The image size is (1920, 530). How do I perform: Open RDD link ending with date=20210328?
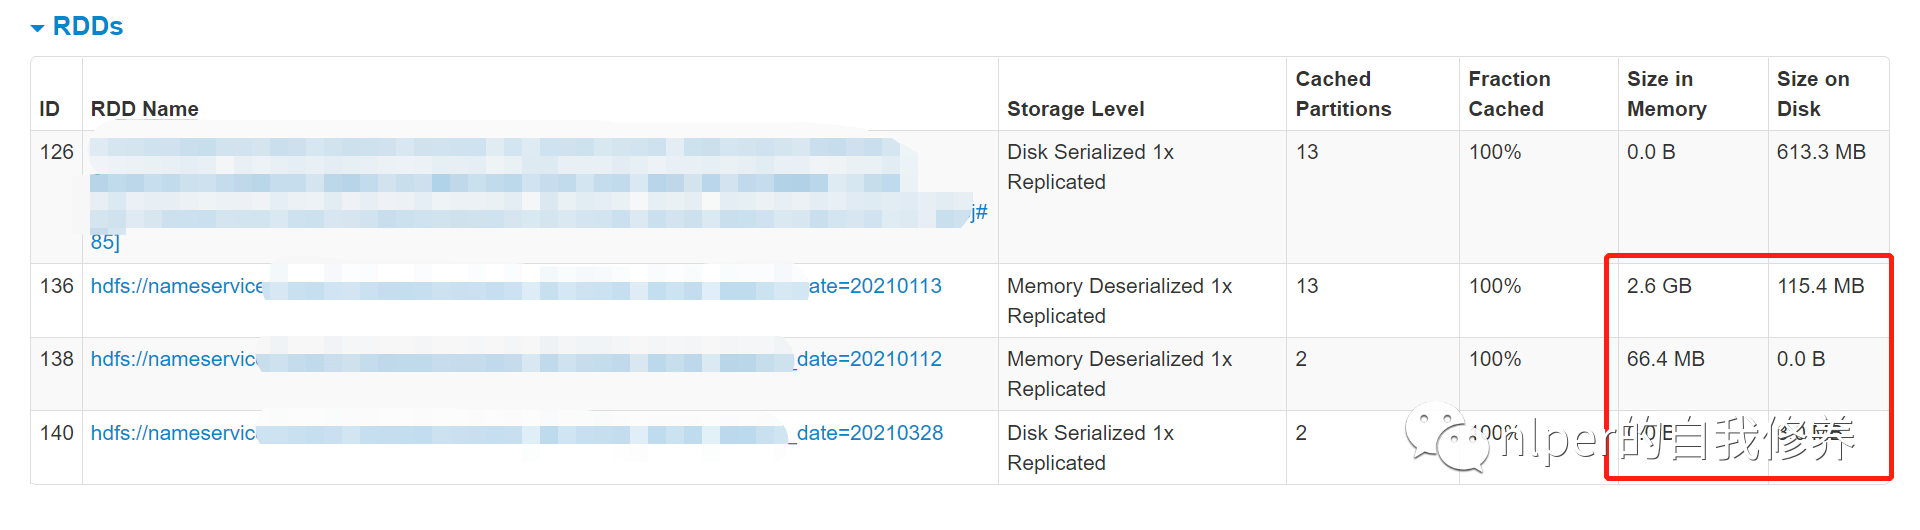pyautogui.click(x=868, y=433)
